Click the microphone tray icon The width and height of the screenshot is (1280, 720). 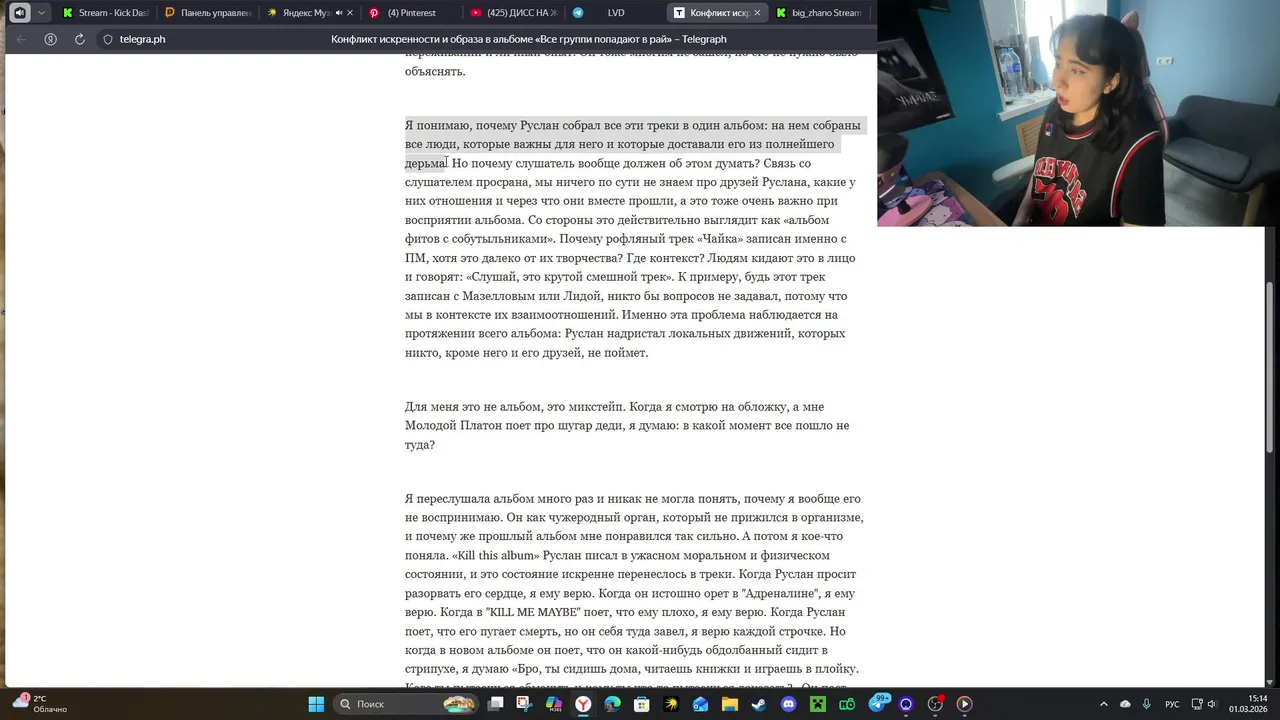(x=1146, y=704)
